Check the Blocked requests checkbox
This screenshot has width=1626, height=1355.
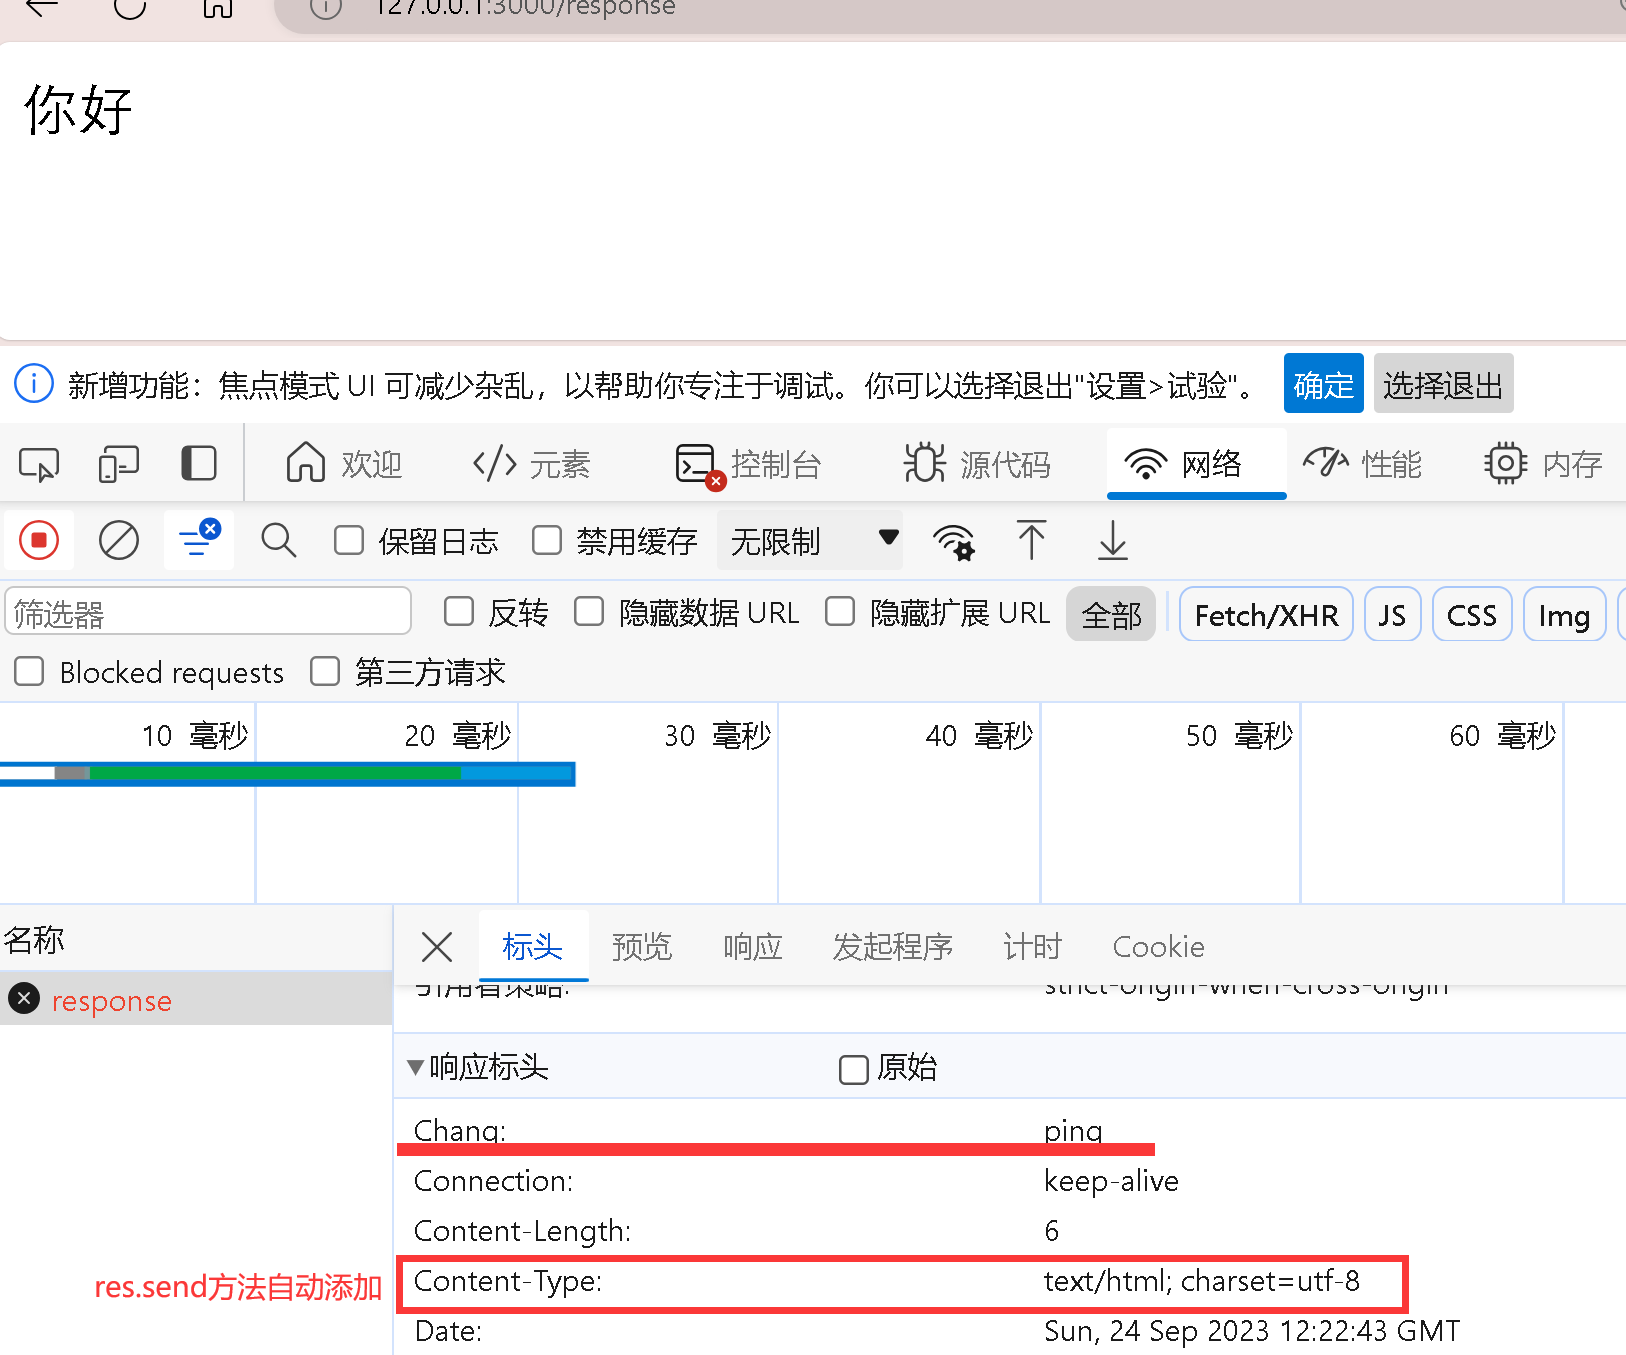pyautogui.click(x=29, y=671)
